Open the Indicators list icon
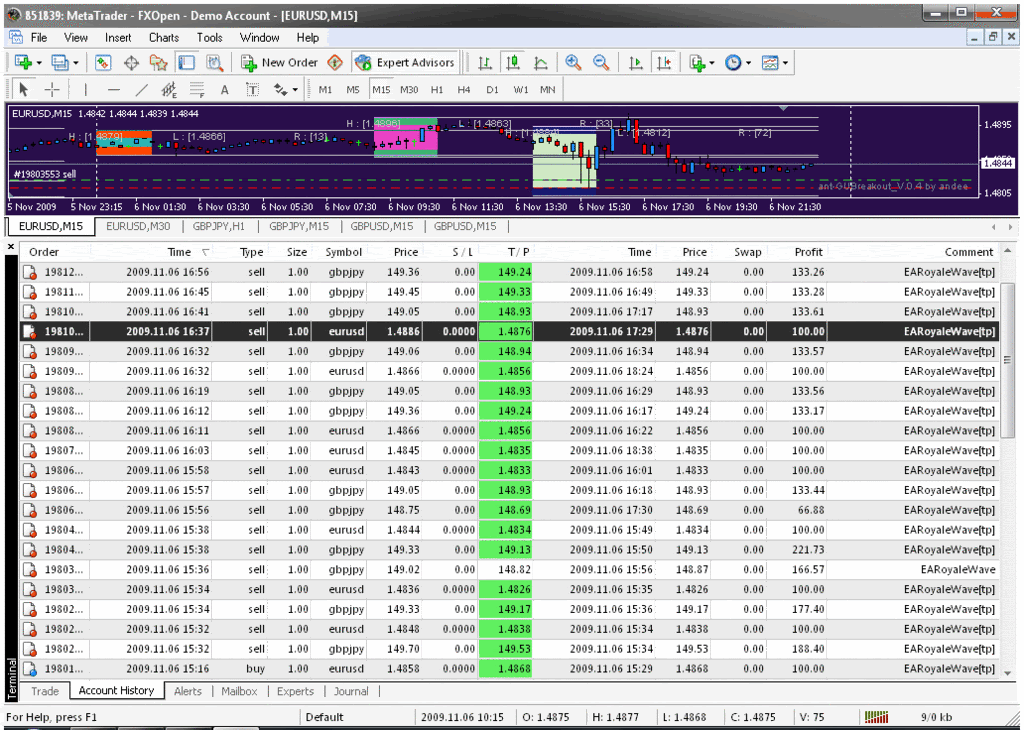1024x730 pixels. 696,63
